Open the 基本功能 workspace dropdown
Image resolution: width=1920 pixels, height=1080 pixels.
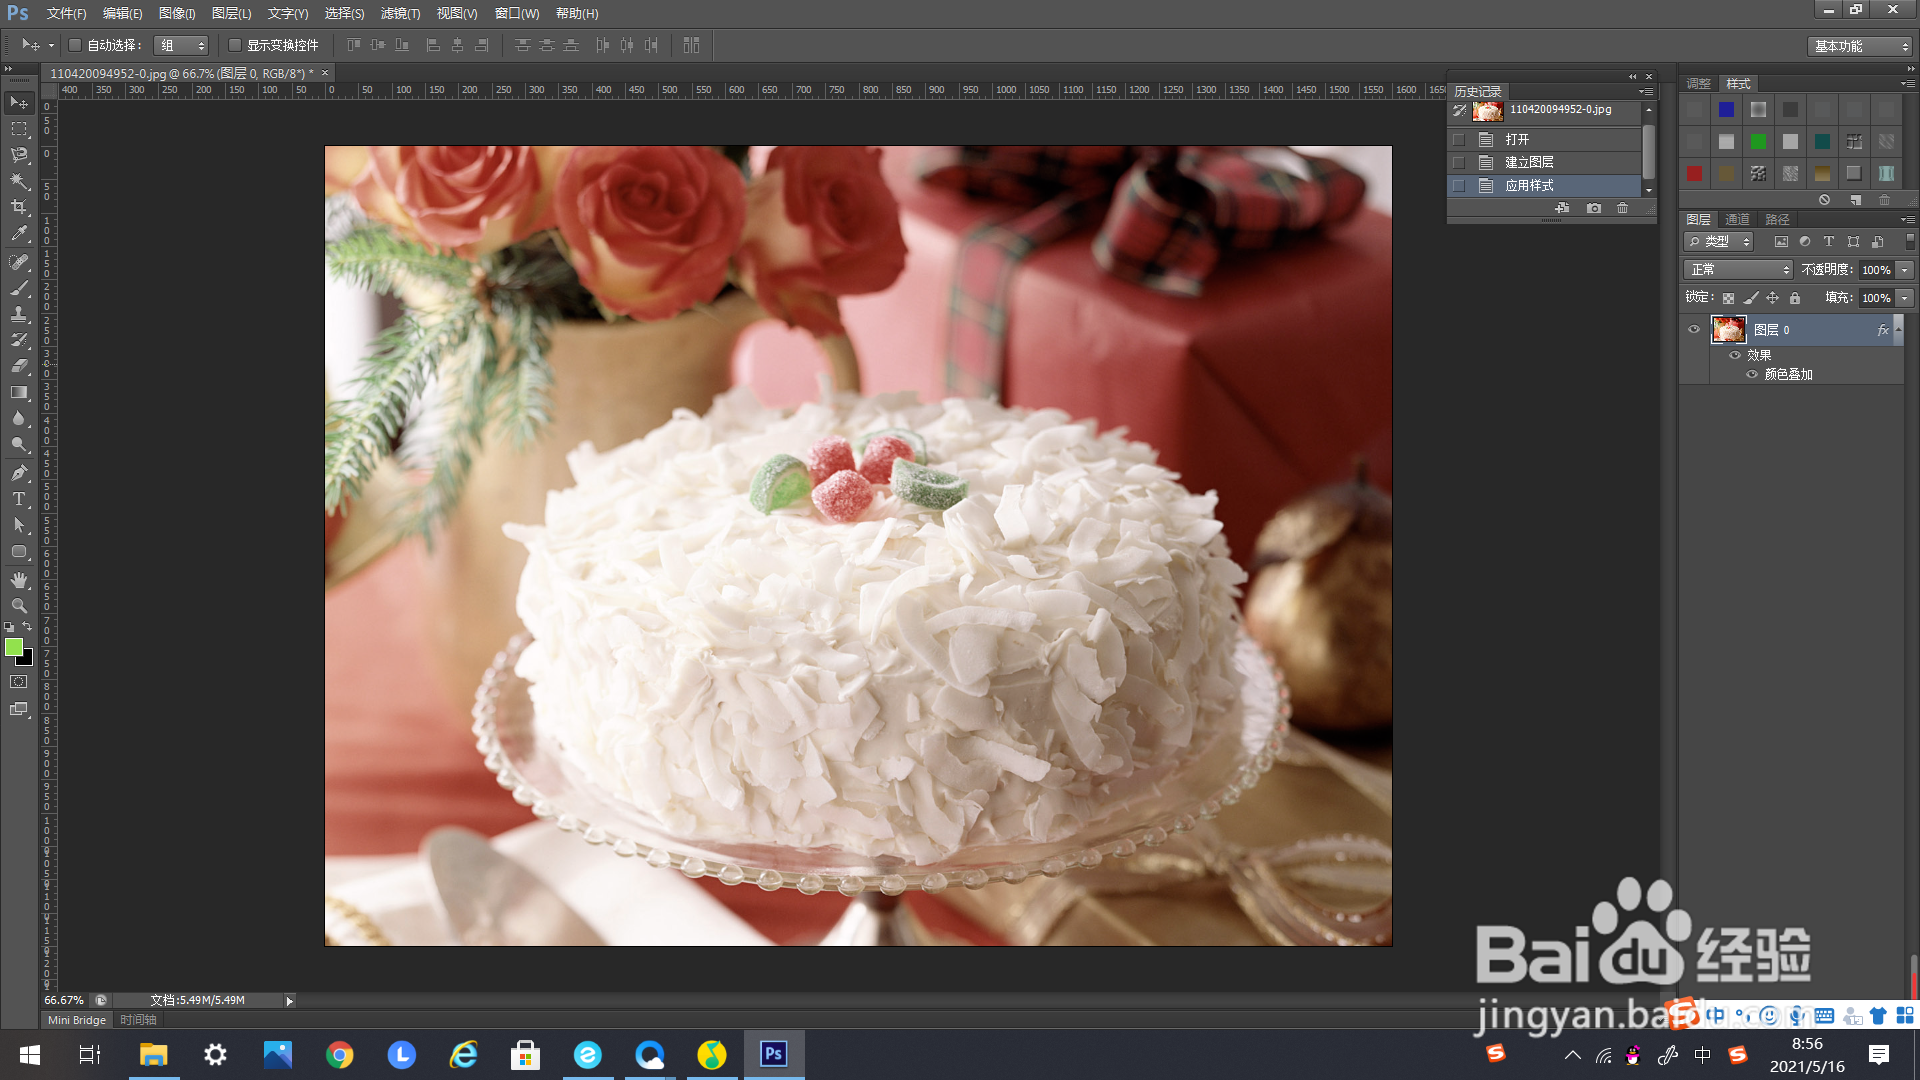(1861, 46)
